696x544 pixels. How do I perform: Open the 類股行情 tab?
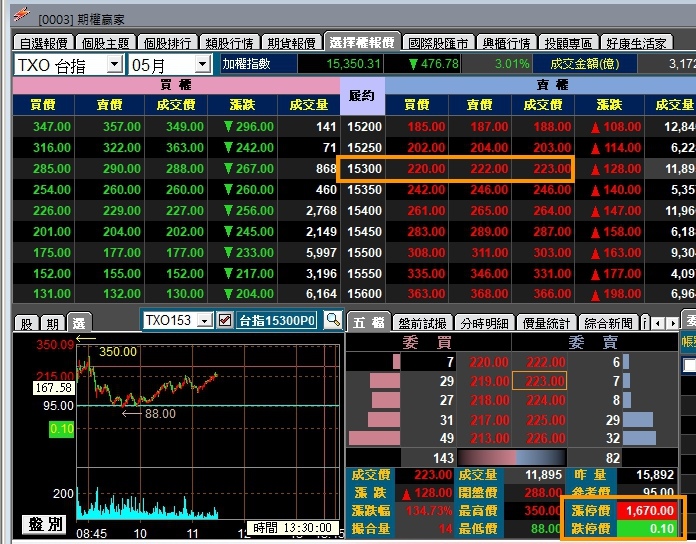[229, 43]
